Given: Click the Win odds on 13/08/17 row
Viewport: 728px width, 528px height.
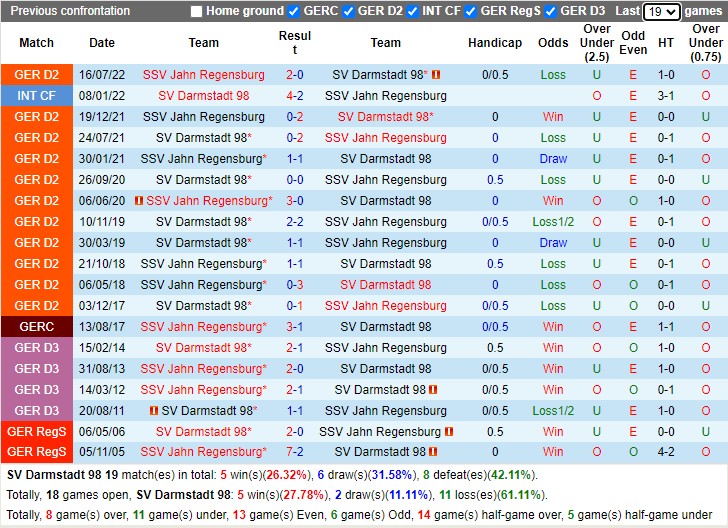Looking at the screenshot, I should pos(553,326).
